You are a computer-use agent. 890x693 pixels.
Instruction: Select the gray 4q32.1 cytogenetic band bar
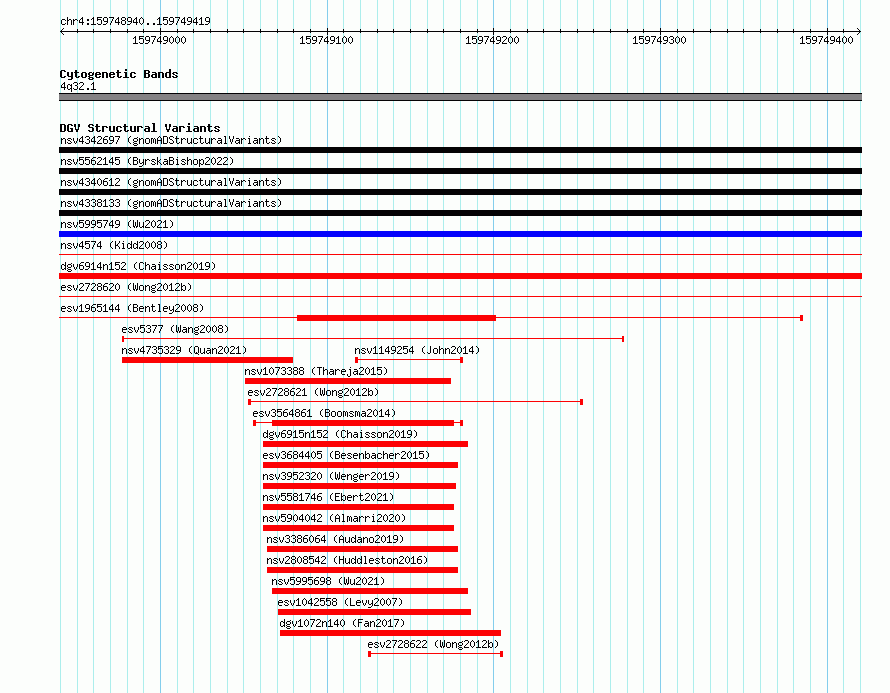coord(460,97)
